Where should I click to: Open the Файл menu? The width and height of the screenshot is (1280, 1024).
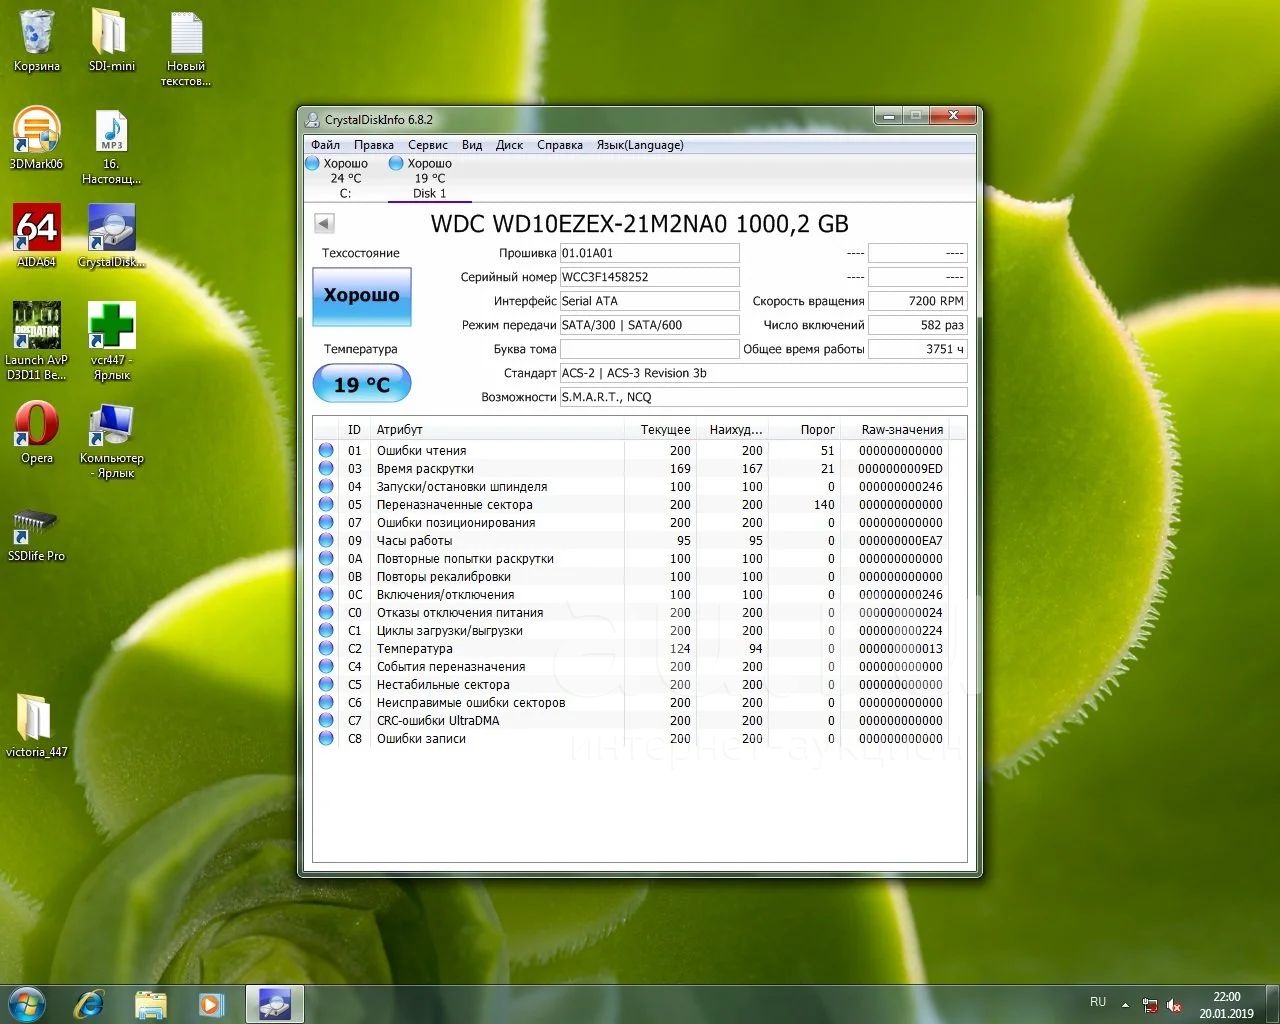pyautogui.click(x=325, y=145)
